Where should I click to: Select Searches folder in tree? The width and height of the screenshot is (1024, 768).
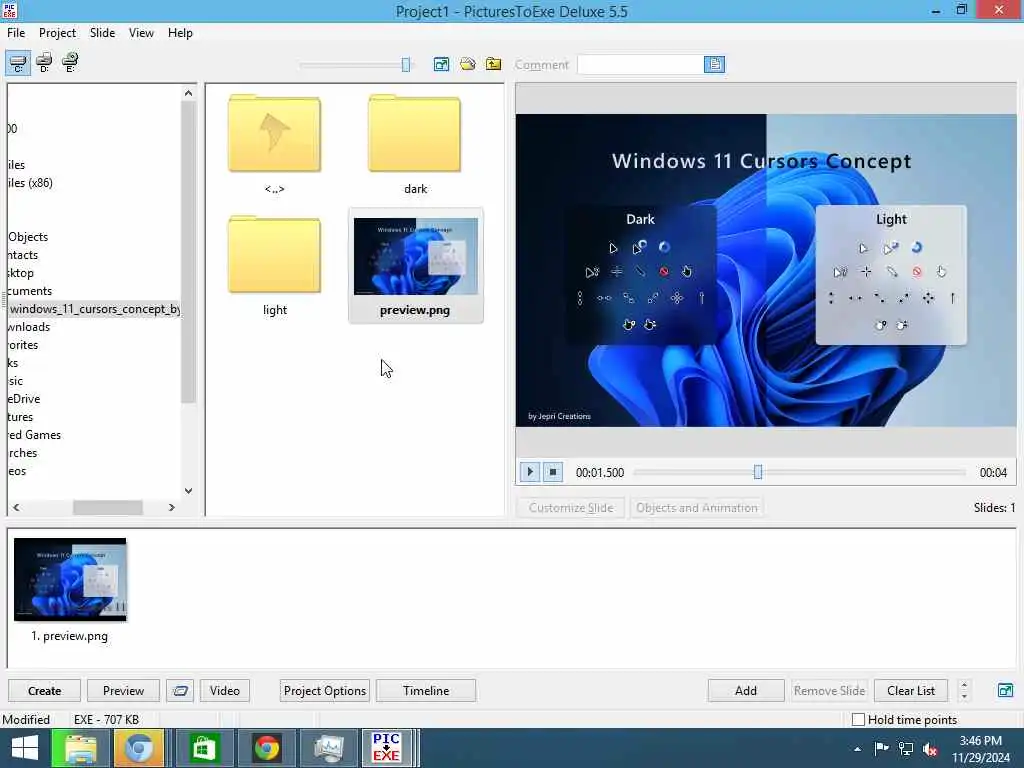point(23,453)
